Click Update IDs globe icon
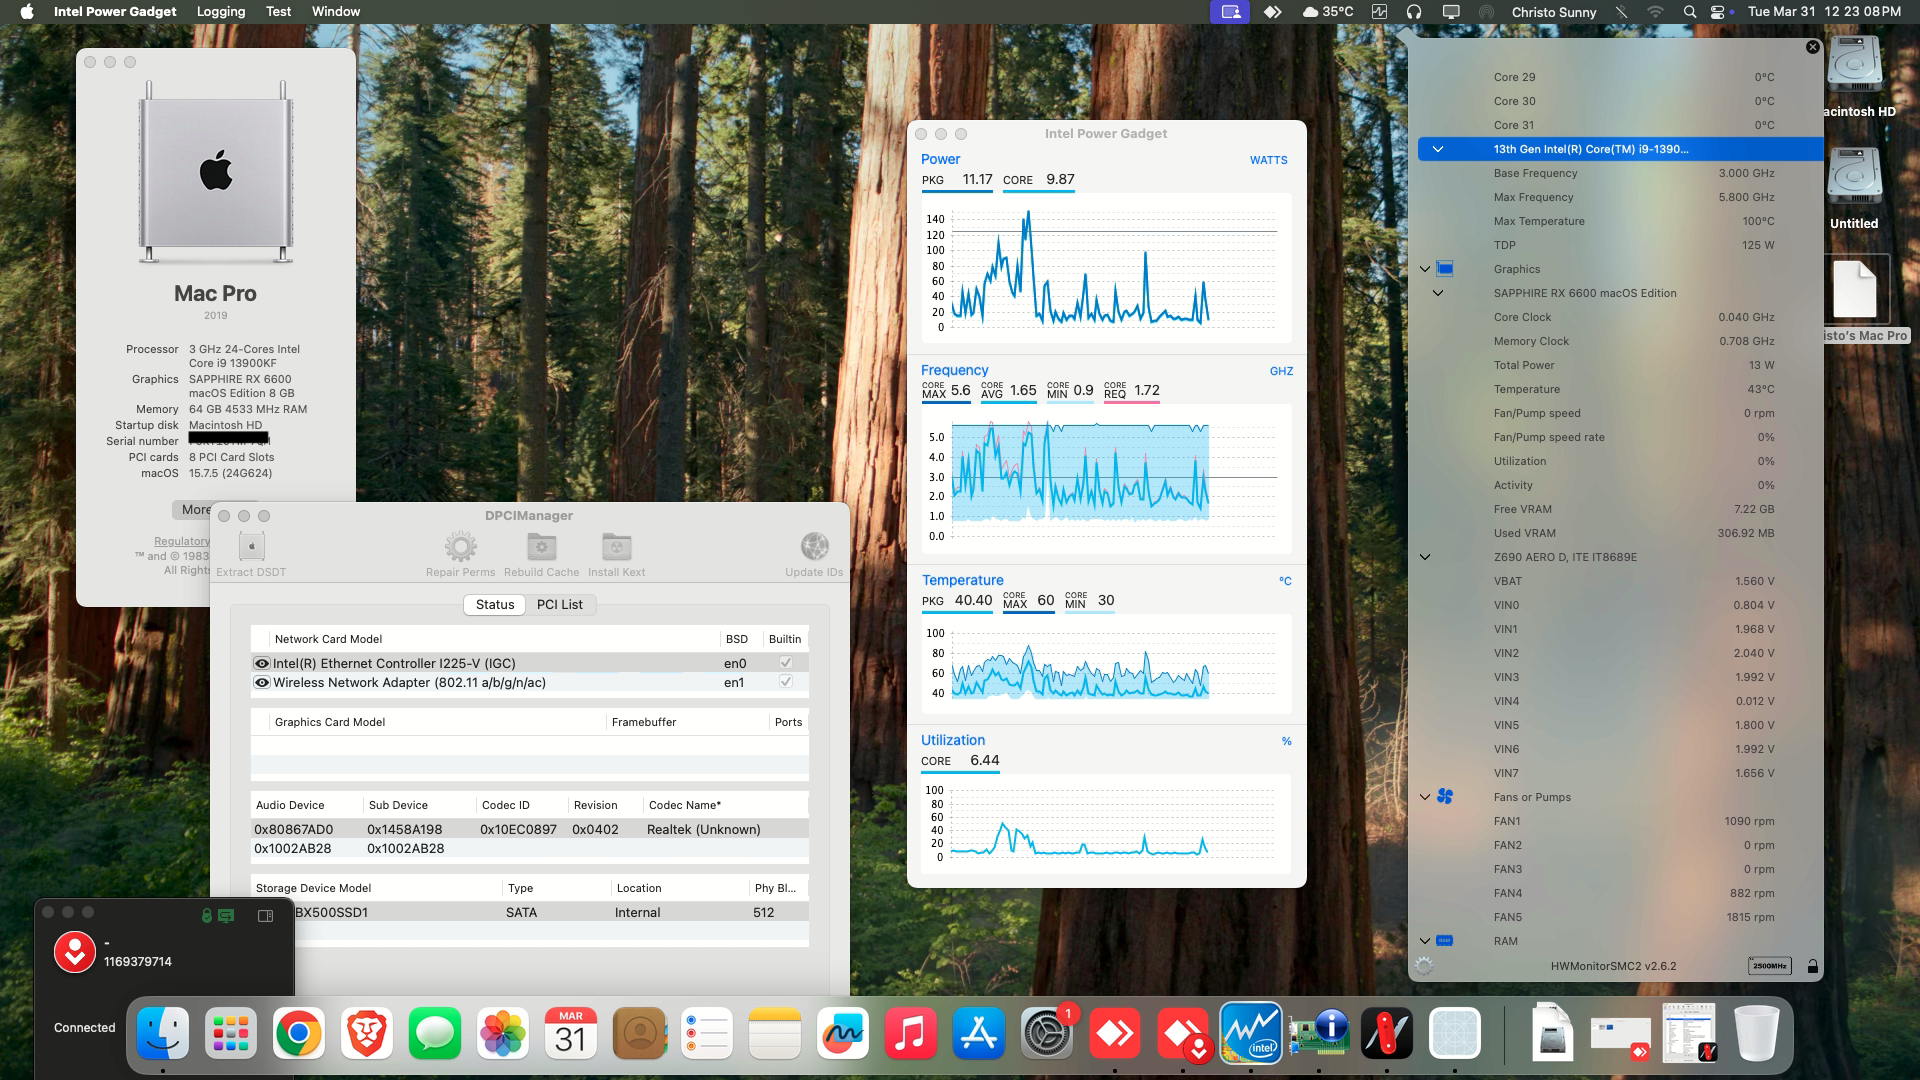1920x1080 pixels. point(814,547)
